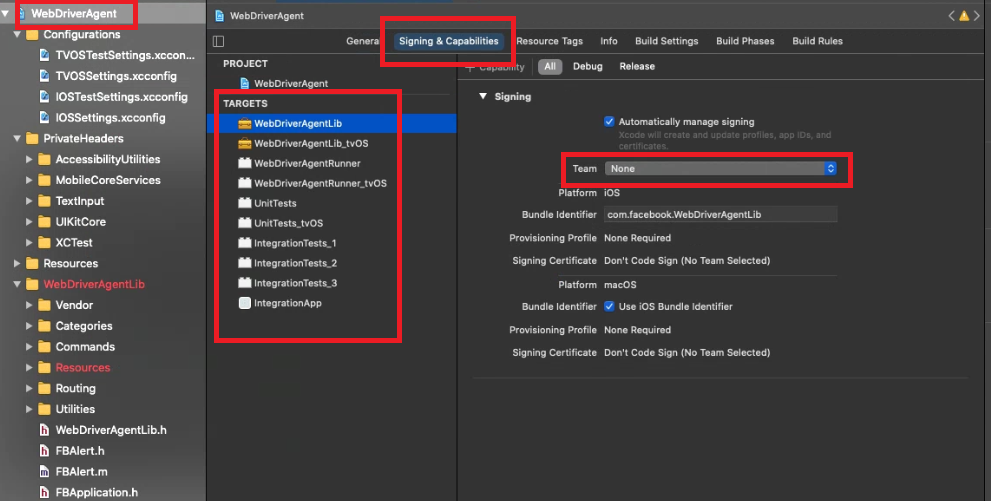Click the IOSSettings.xcconfig file icon
Image resolution: width=991 pixels, height=501 pixels.
click(44, 118)
